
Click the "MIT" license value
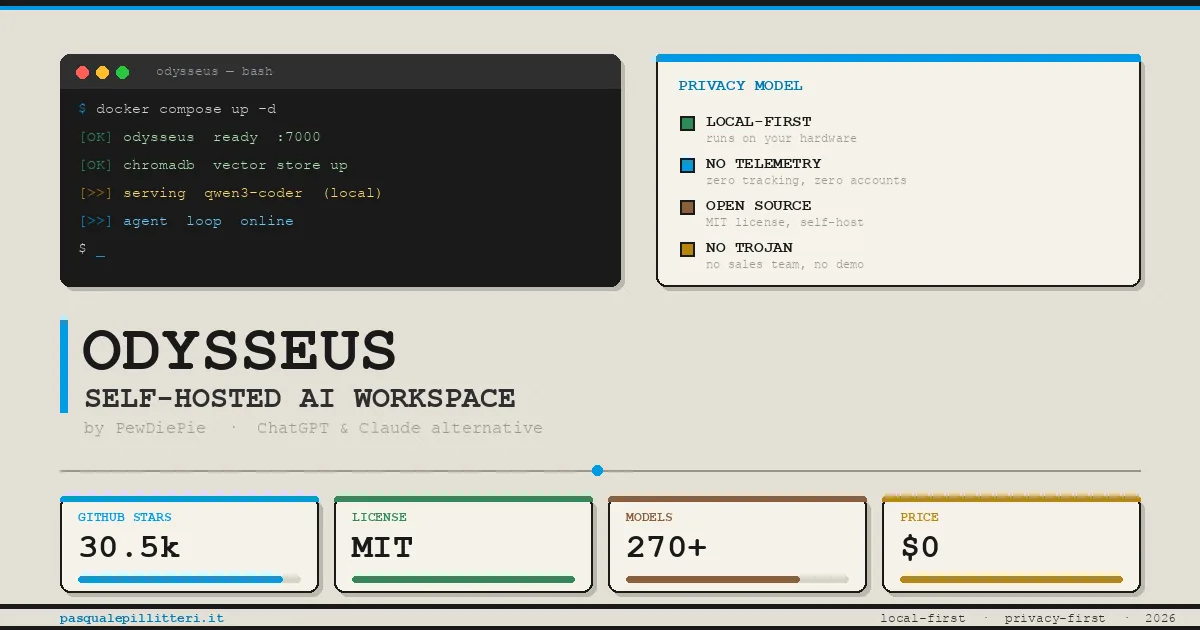[x=382, y=547]
